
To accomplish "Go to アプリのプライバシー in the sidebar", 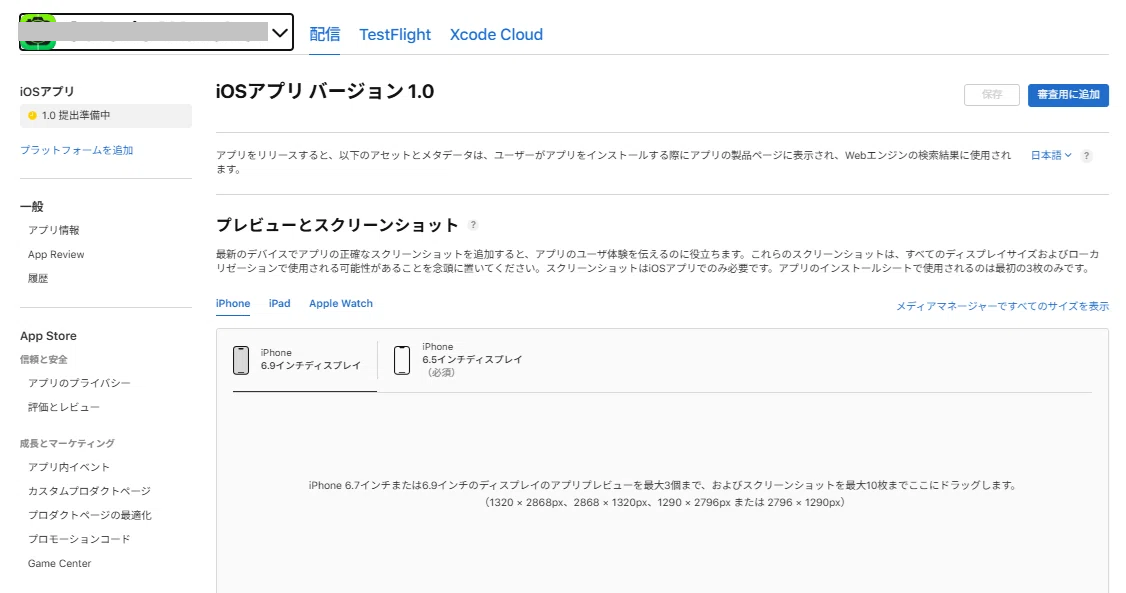I will [79, 383].
